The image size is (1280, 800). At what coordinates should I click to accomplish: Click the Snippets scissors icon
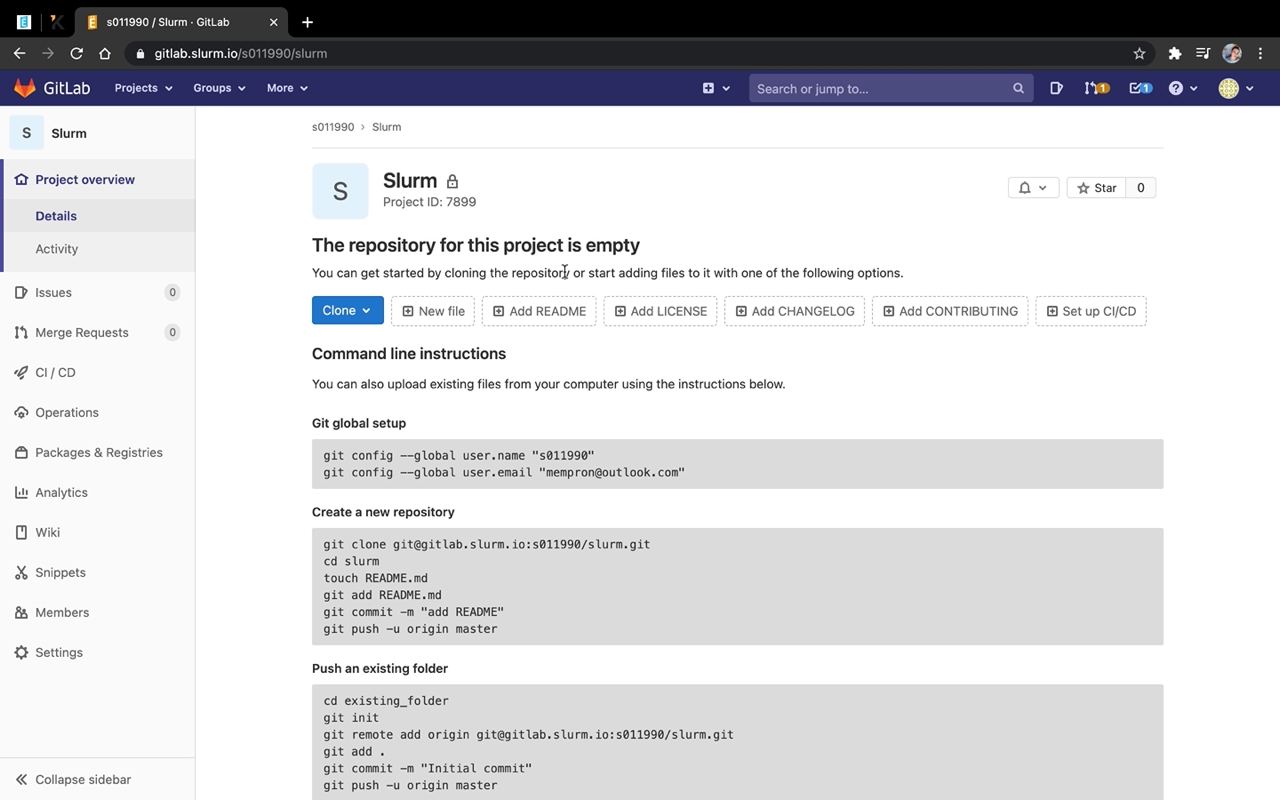[21, 572]
